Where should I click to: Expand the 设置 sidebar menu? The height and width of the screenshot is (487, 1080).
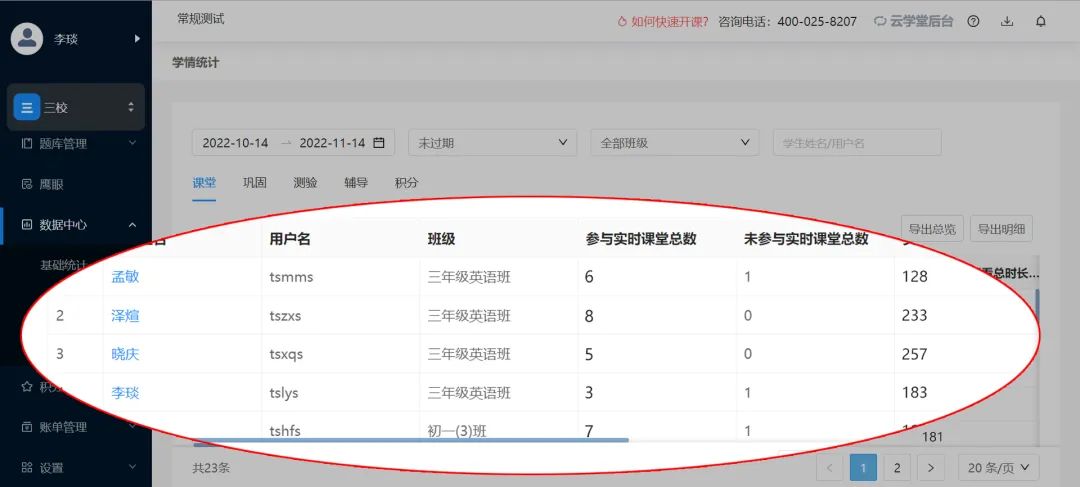[x=76, y=468]
